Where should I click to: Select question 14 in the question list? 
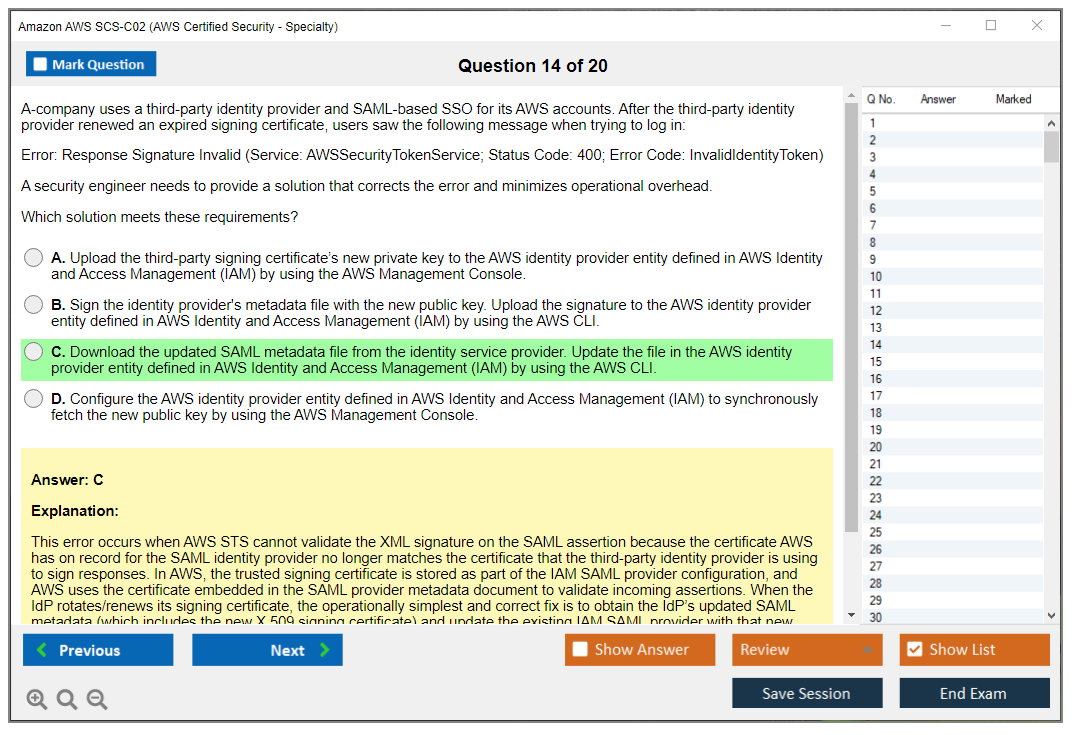point(876,345)
